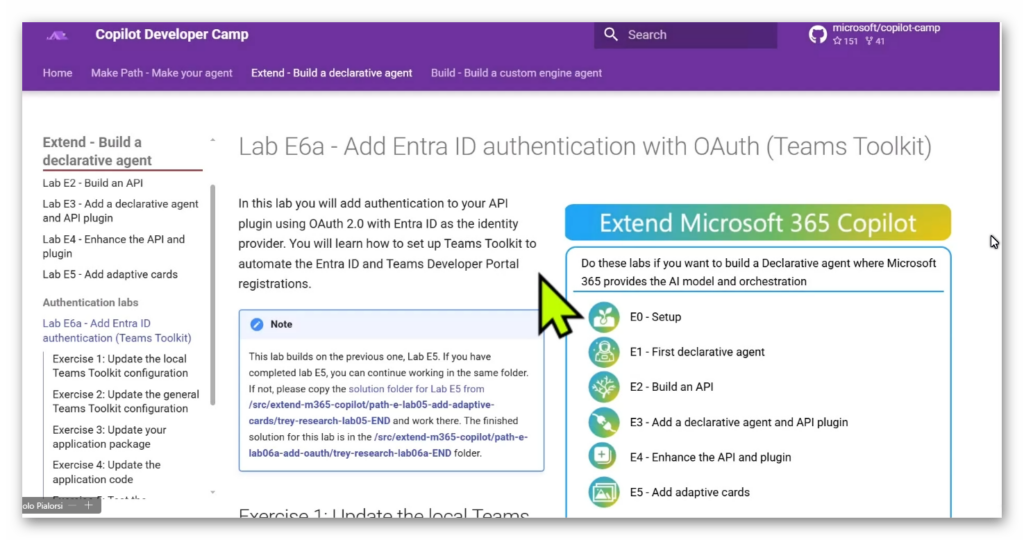Click the E1 - First declarative agent icon
The height and width of the screenshot is (540, 1024).
pyautogui.click(x=603, y=352)
